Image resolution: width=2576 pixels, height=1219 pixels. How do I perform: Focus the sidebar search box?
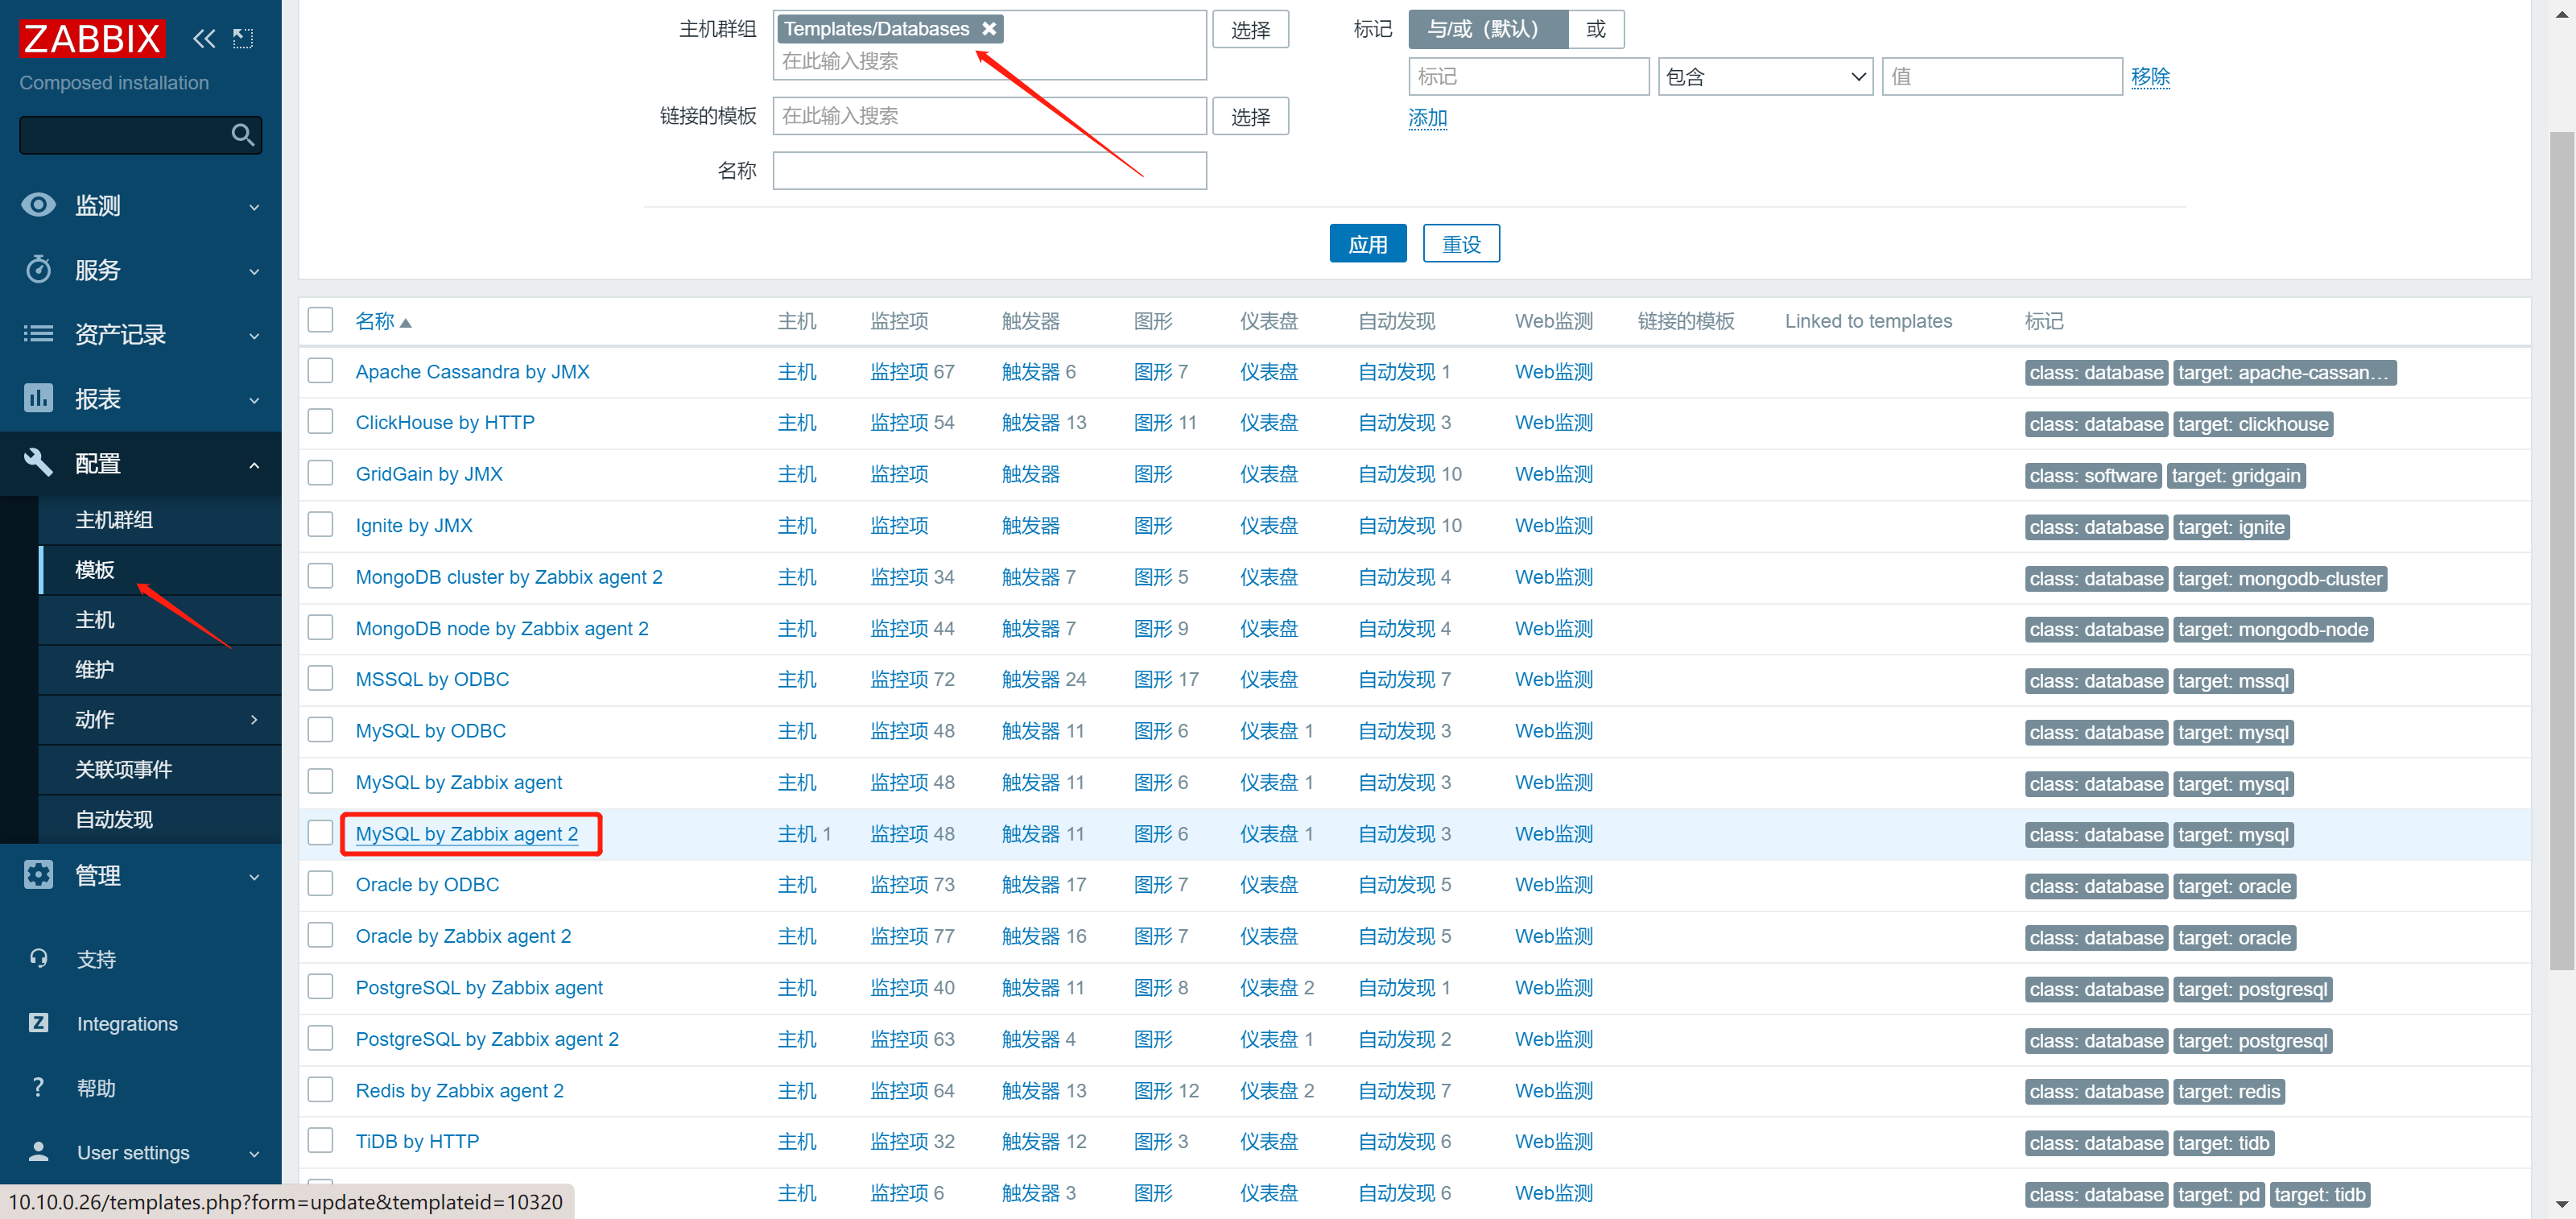140,135
